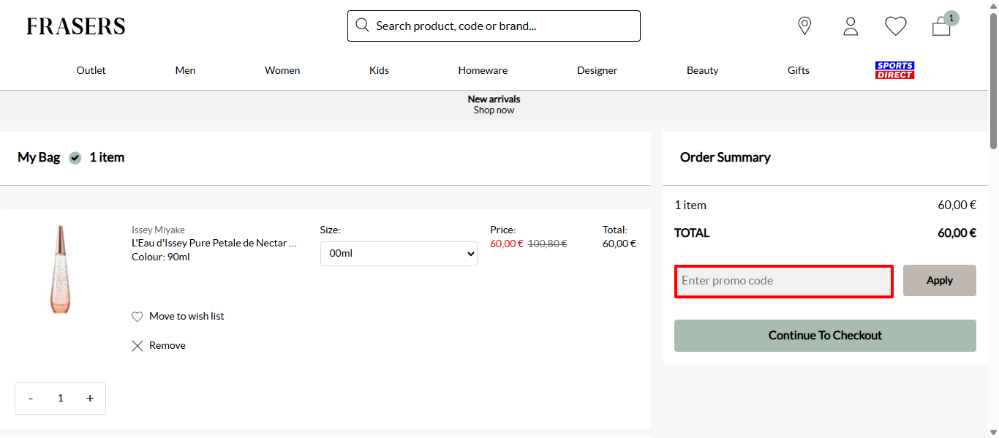Open the shopping bag icon
This screenshot has width=999, height=438.
coord(941,27)
